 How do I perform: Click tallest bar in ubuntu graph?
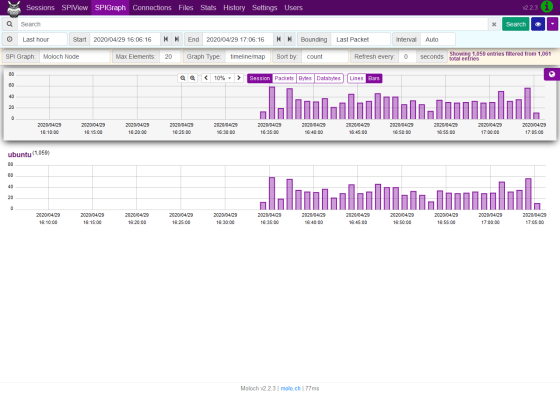tap(272, 193)
